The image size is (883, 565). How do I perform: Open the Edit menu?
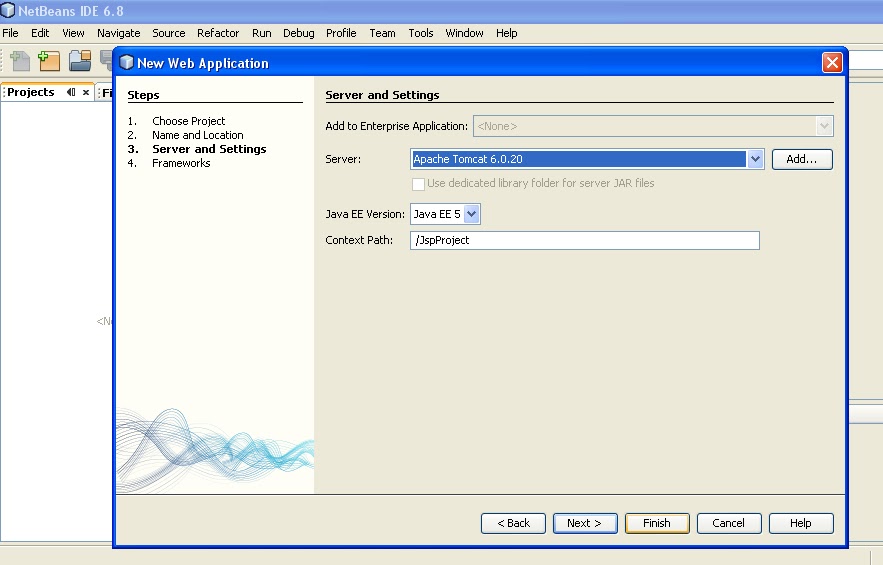(40, 33)
